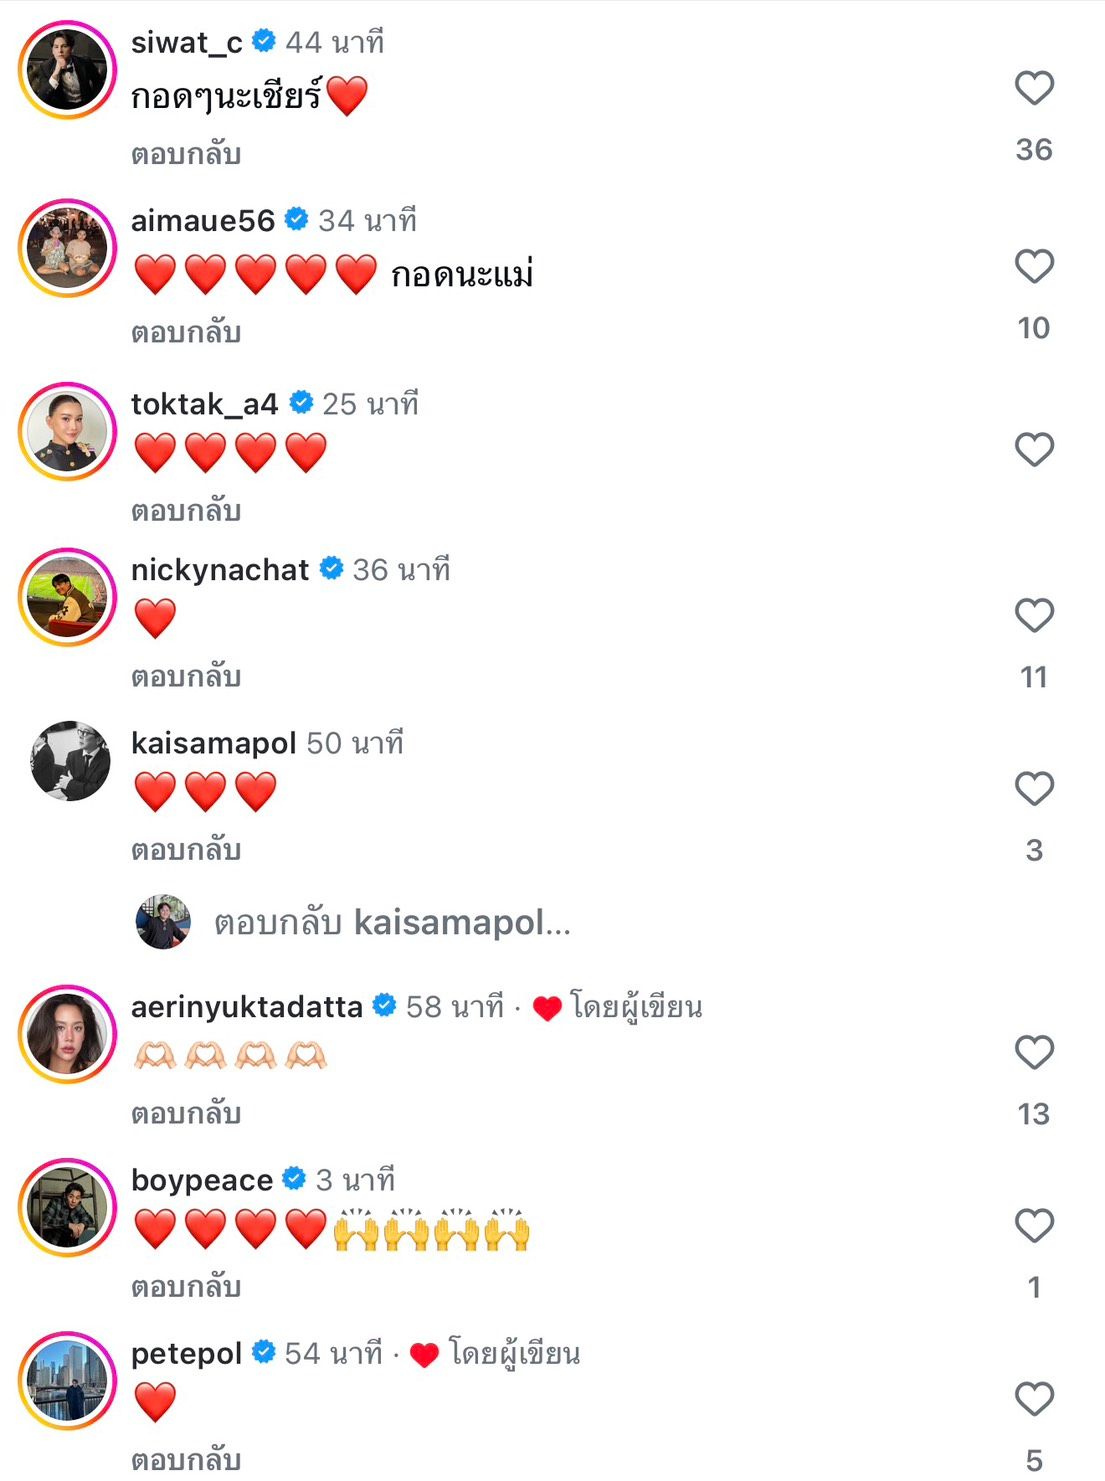Like kaisamapol's comment using the heart
Image resolution: width=1105 pixels, height=1481 pixels.
[x=1034, y=789]
